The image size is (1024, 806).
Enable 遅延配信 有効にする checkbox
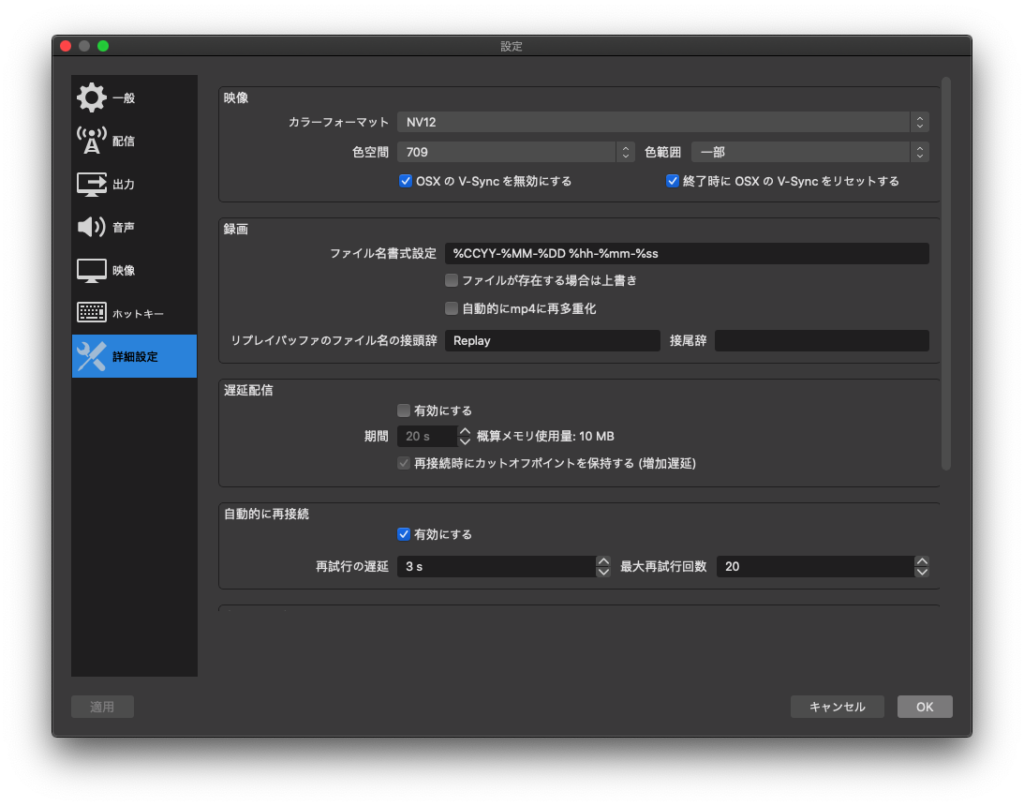404,410
